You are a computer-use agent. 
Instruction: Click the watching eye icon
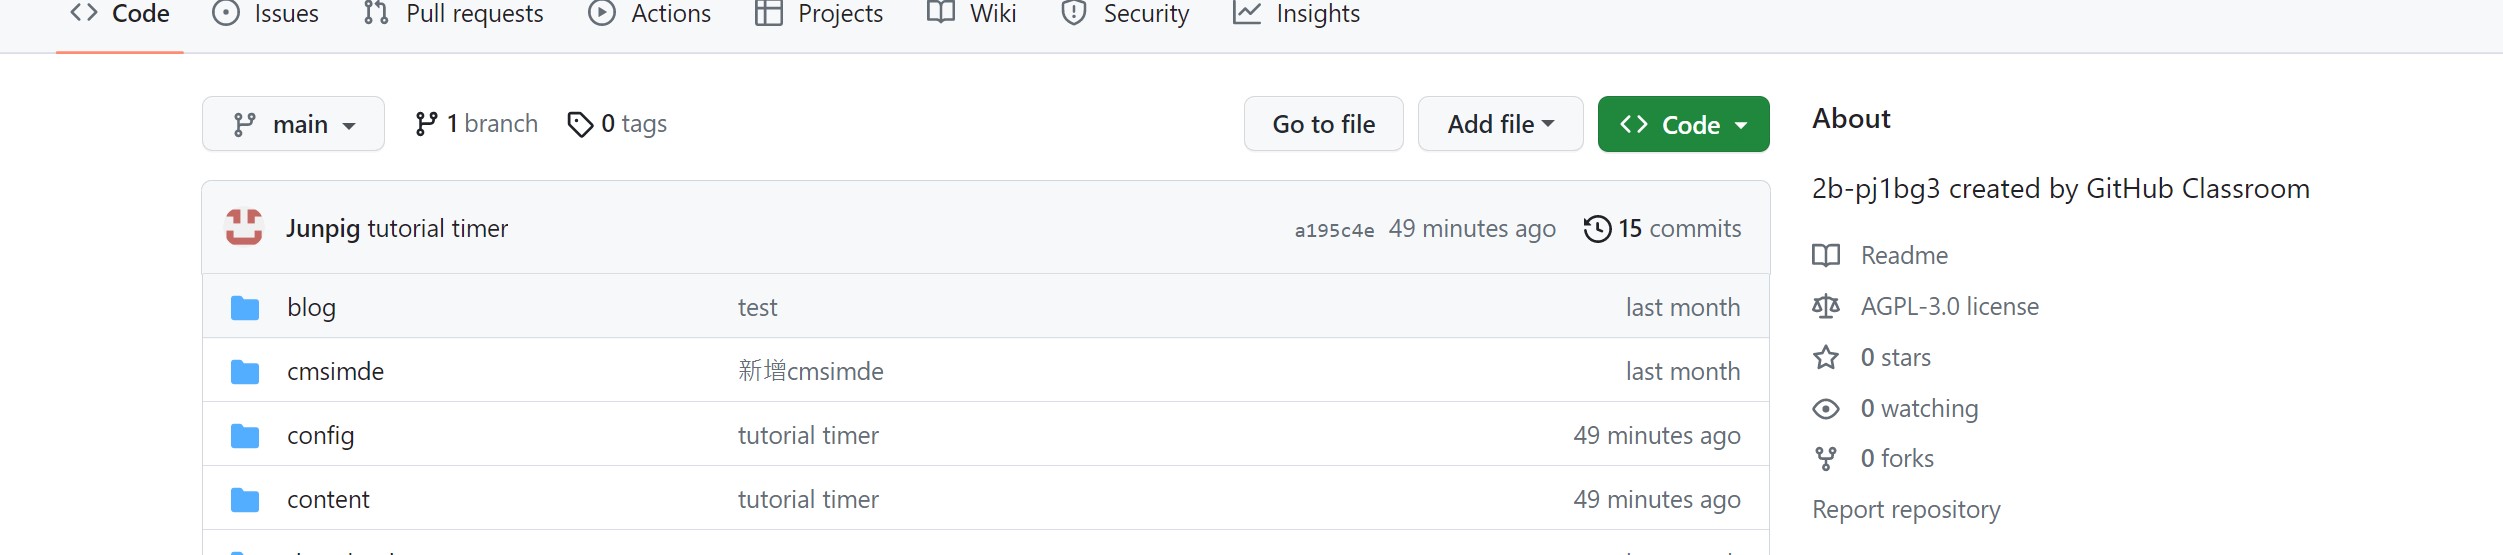1826,409
